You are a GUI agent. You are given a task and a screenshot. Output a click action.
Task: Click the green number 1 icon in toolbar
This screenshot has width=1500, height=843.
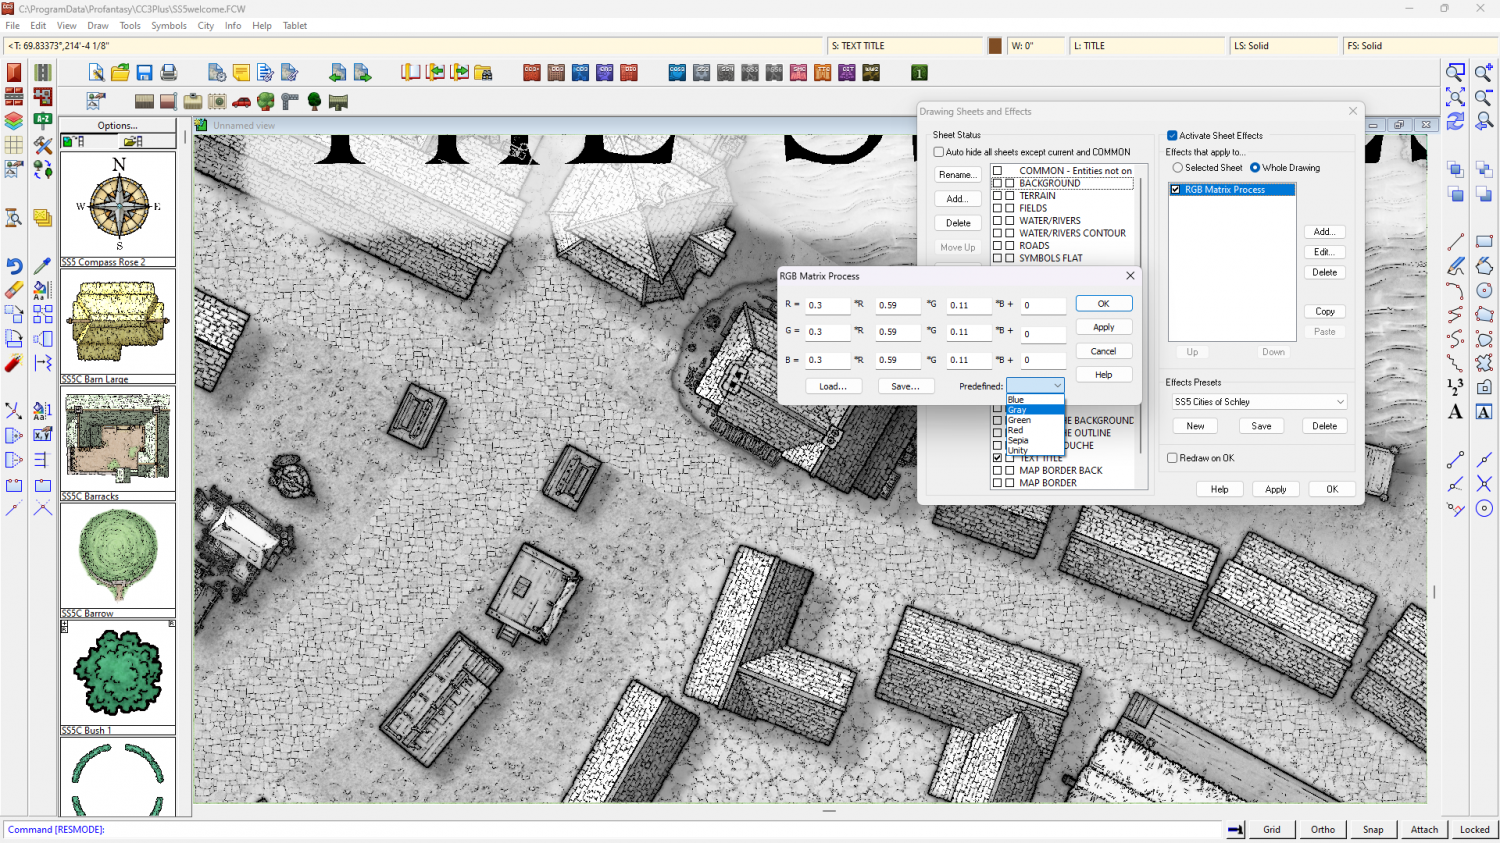919,73
